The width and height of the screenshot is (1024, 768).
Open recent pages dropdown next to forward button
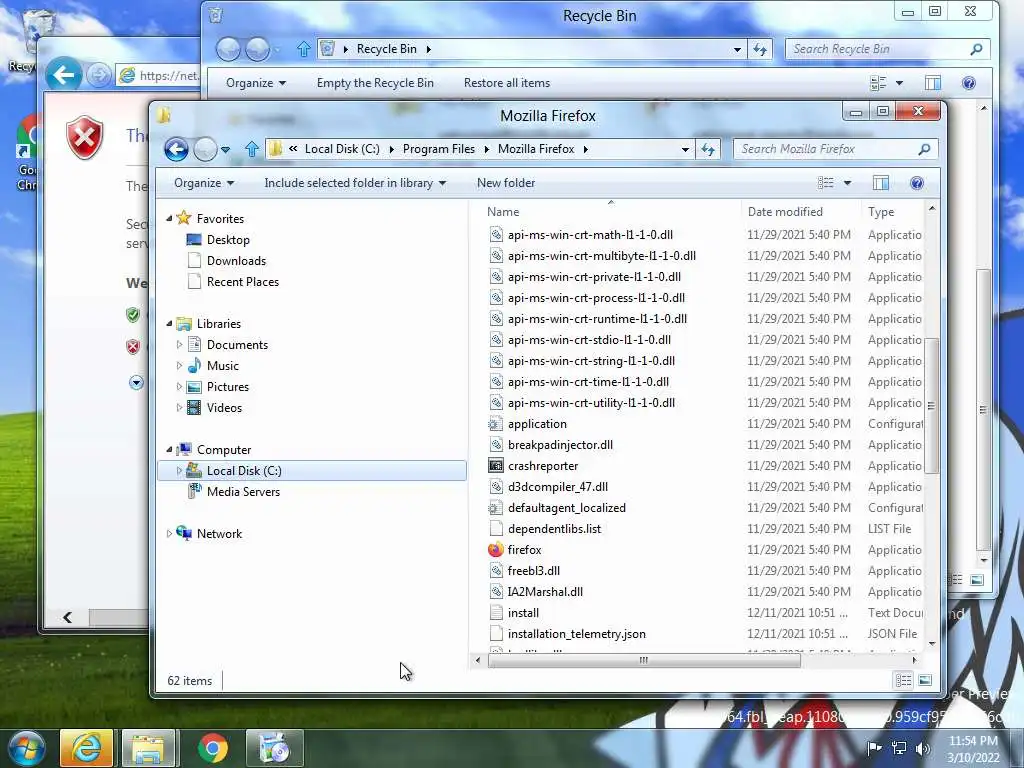pos(225,150)
